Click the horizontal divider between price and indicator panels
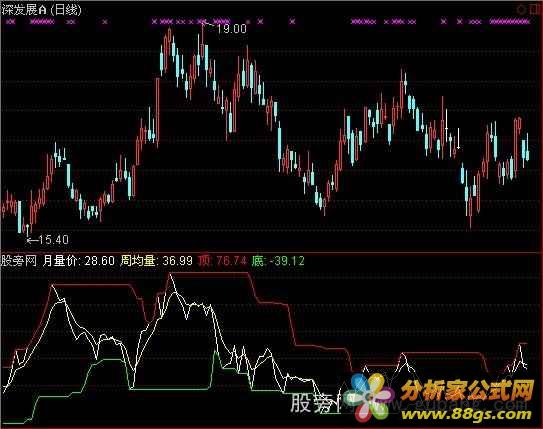 tap(272, 253)
